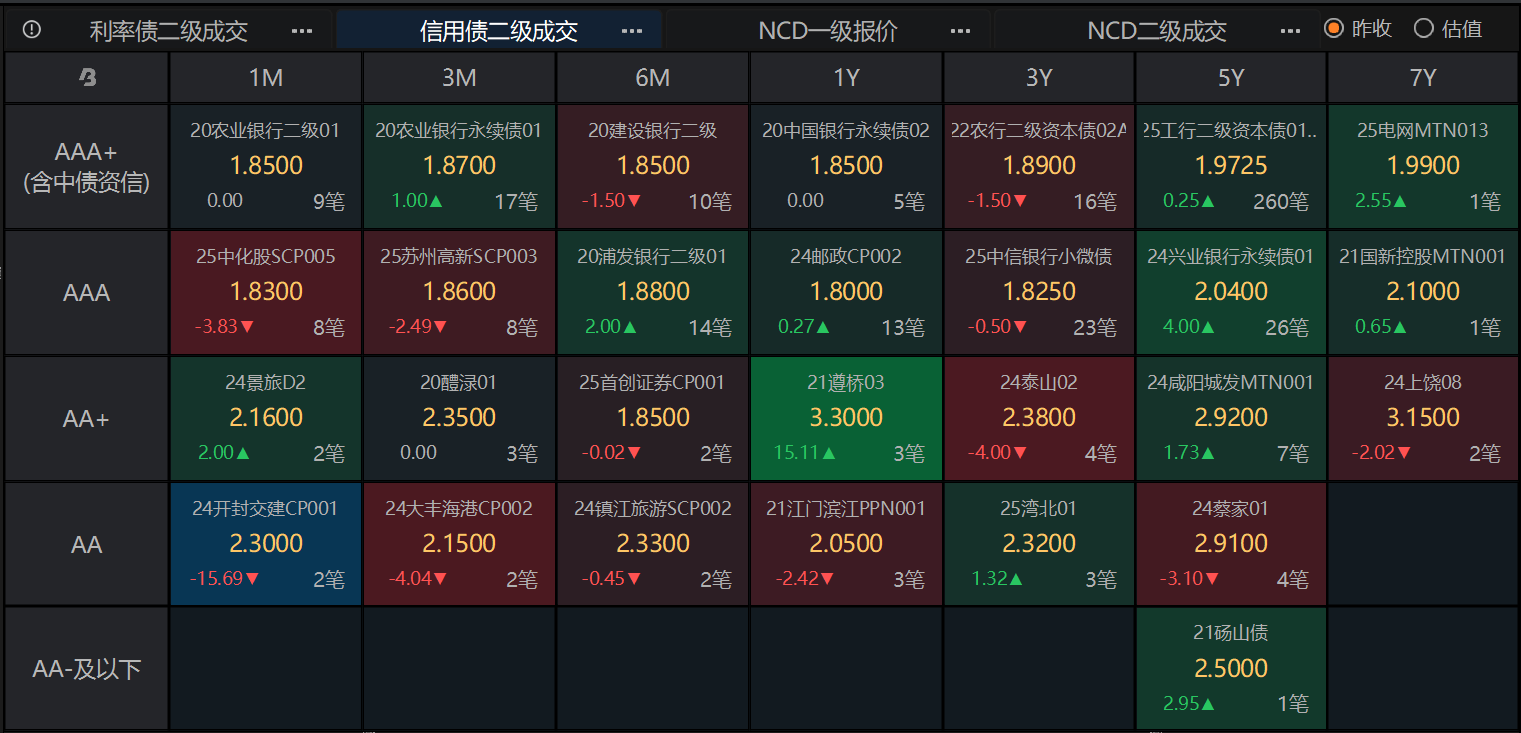Click the info icon at top left
Screen dimensions: 1521x733
31,30
